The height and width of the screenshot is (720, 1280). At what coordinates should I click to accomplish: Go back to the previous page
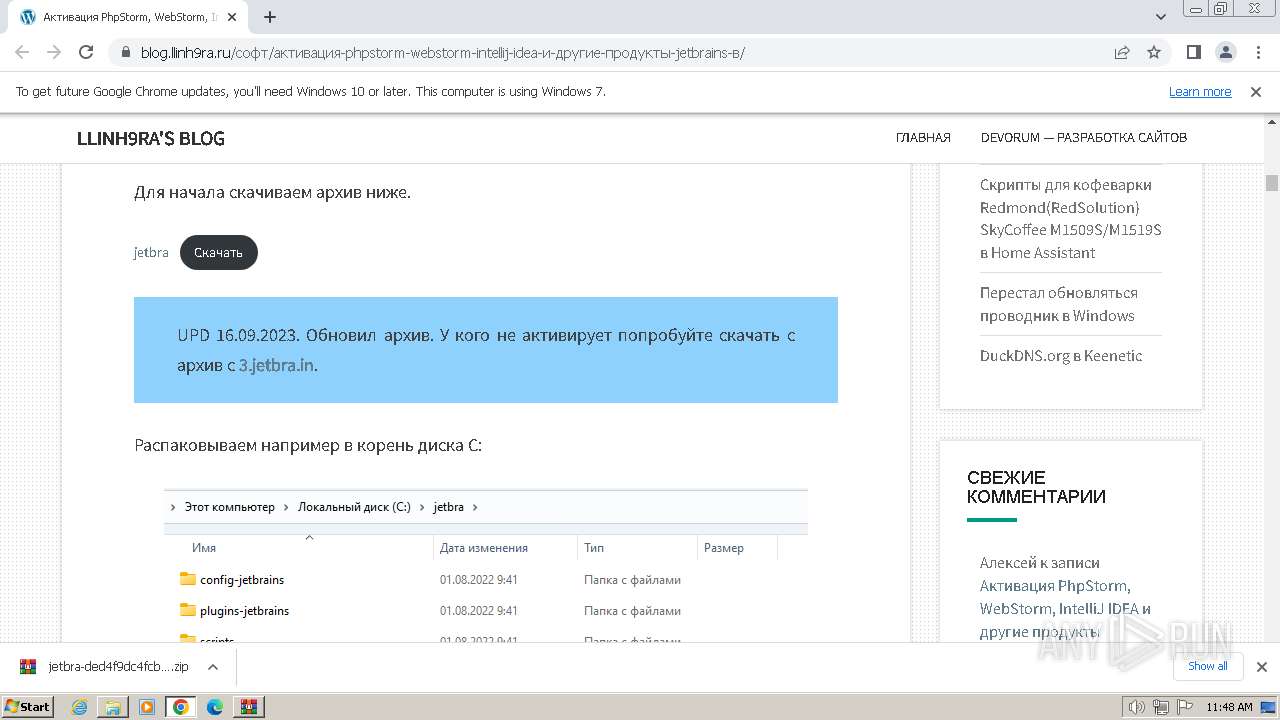[x=22, y=52]
